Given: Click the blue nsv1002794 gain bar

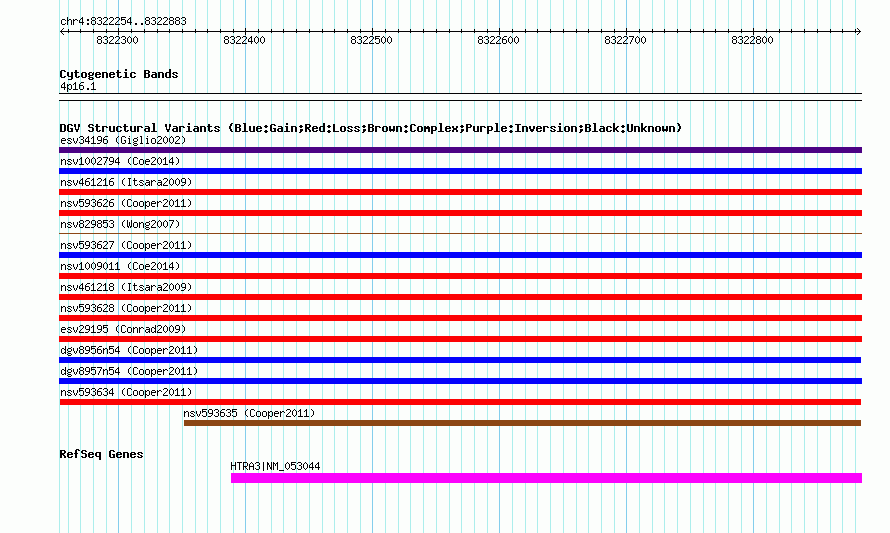Looking at the screenshot, I should pos(460,171).
